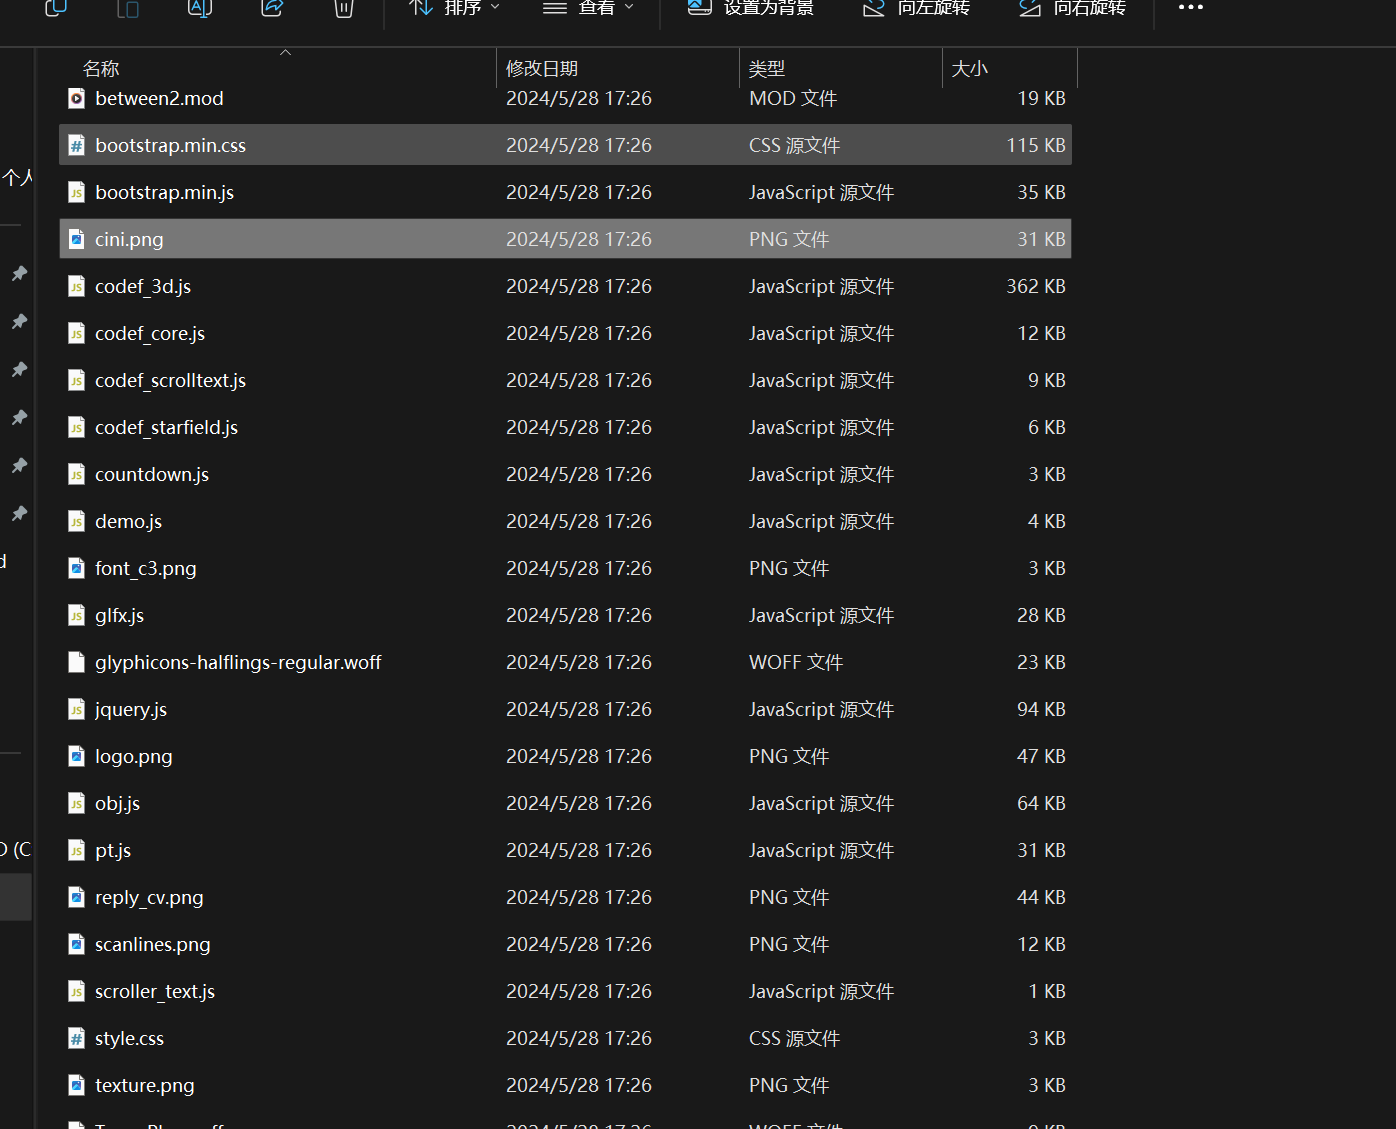Select file name jquery.js
The image size is (1396, 1129).
click(131, 709)
